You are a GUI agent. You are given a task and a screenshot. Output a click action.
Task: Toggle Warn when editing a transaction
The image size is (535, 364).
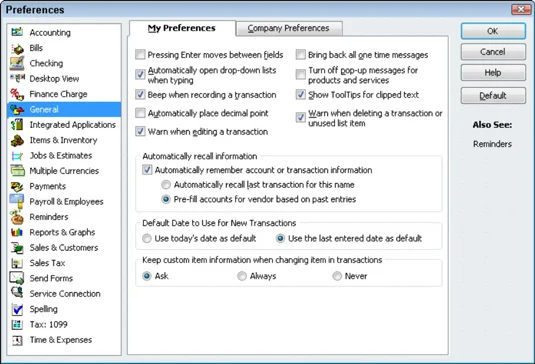(140, 131)
